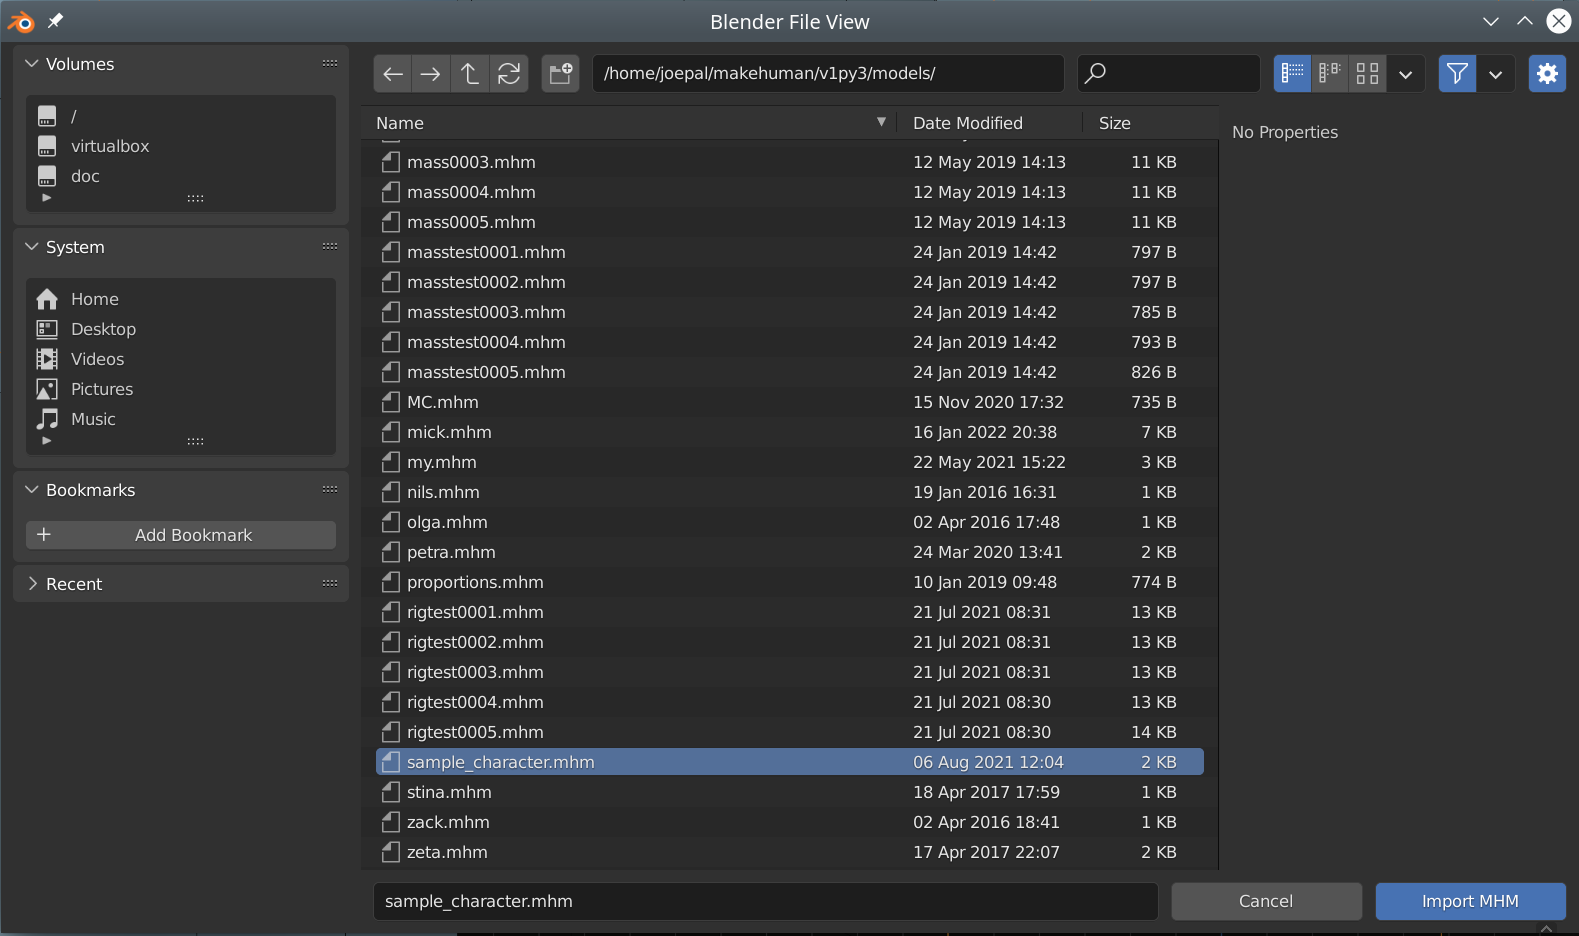The height and width of the screenshot is (936, 1579).
Task: Click Cancel button
Action: 1266,901
